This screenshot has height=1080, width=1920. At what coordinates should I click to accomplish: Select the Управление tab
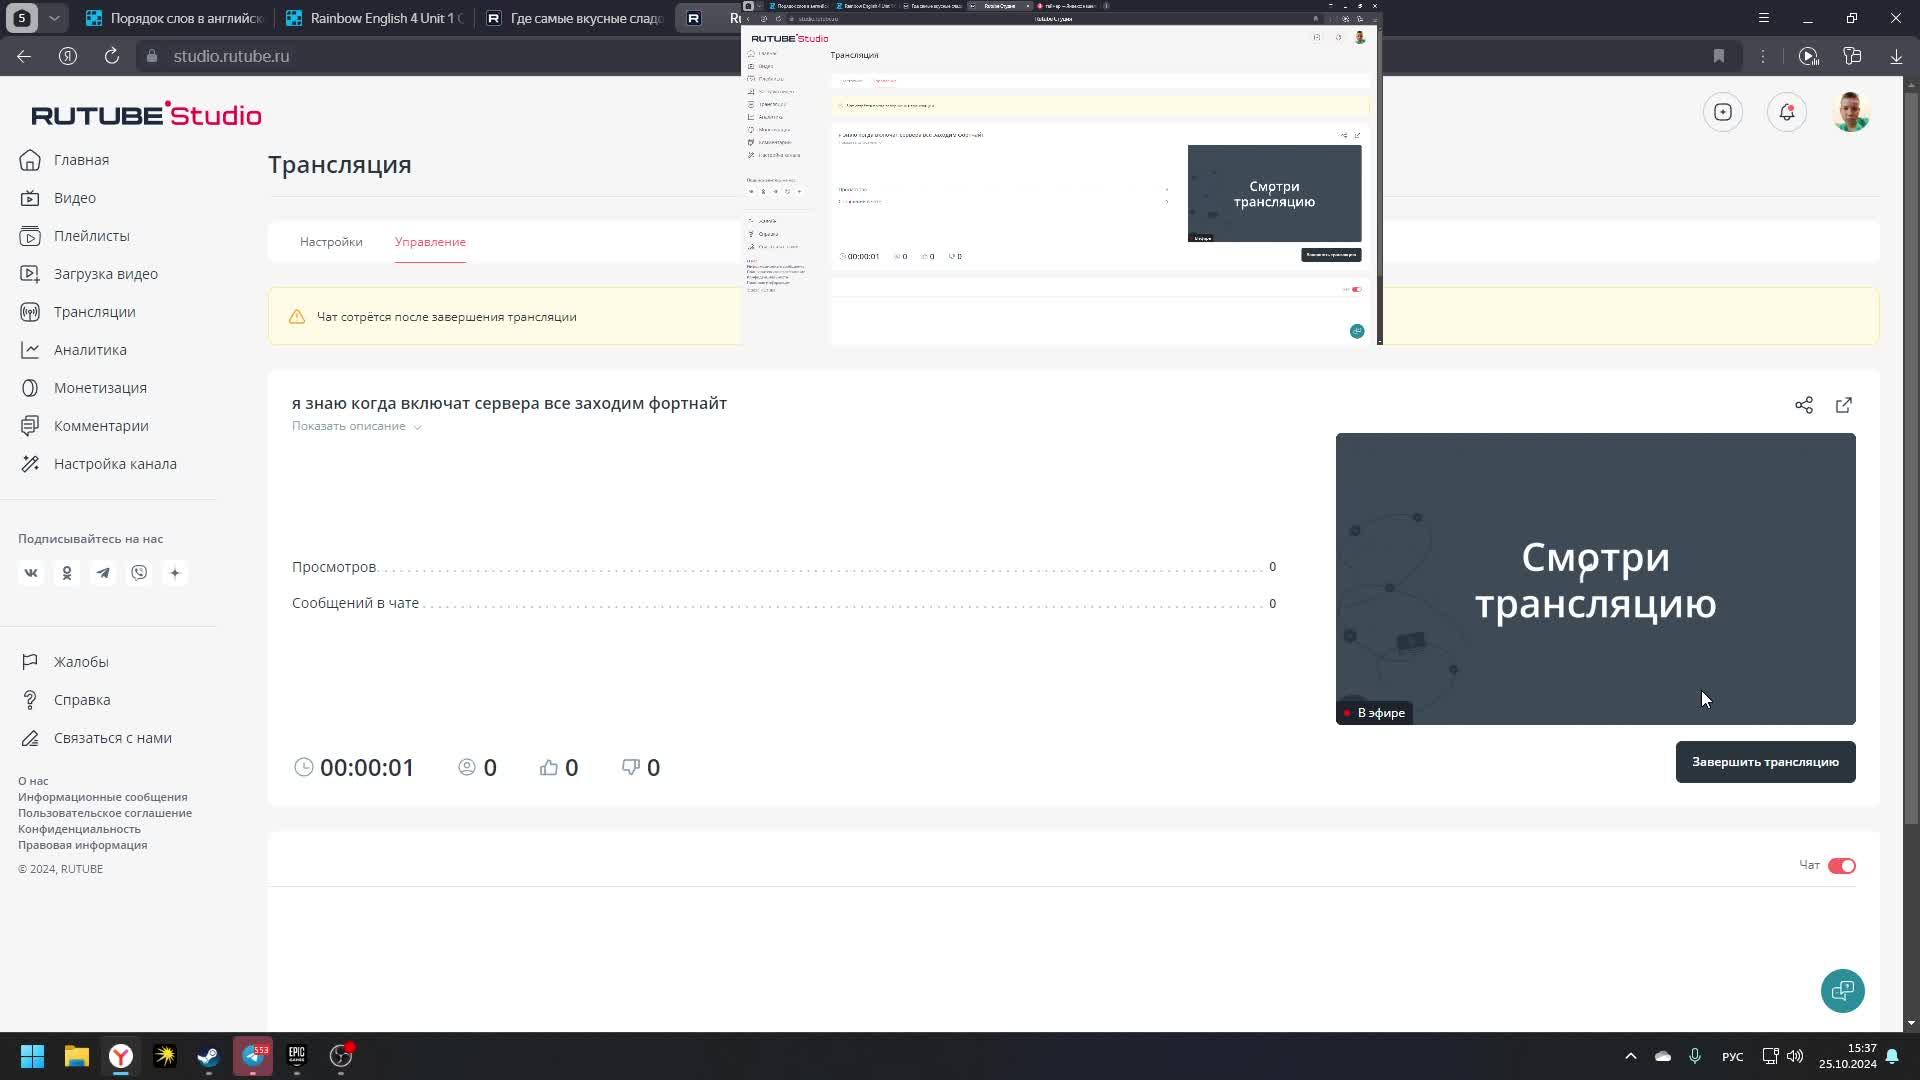[x=430, y=242]
